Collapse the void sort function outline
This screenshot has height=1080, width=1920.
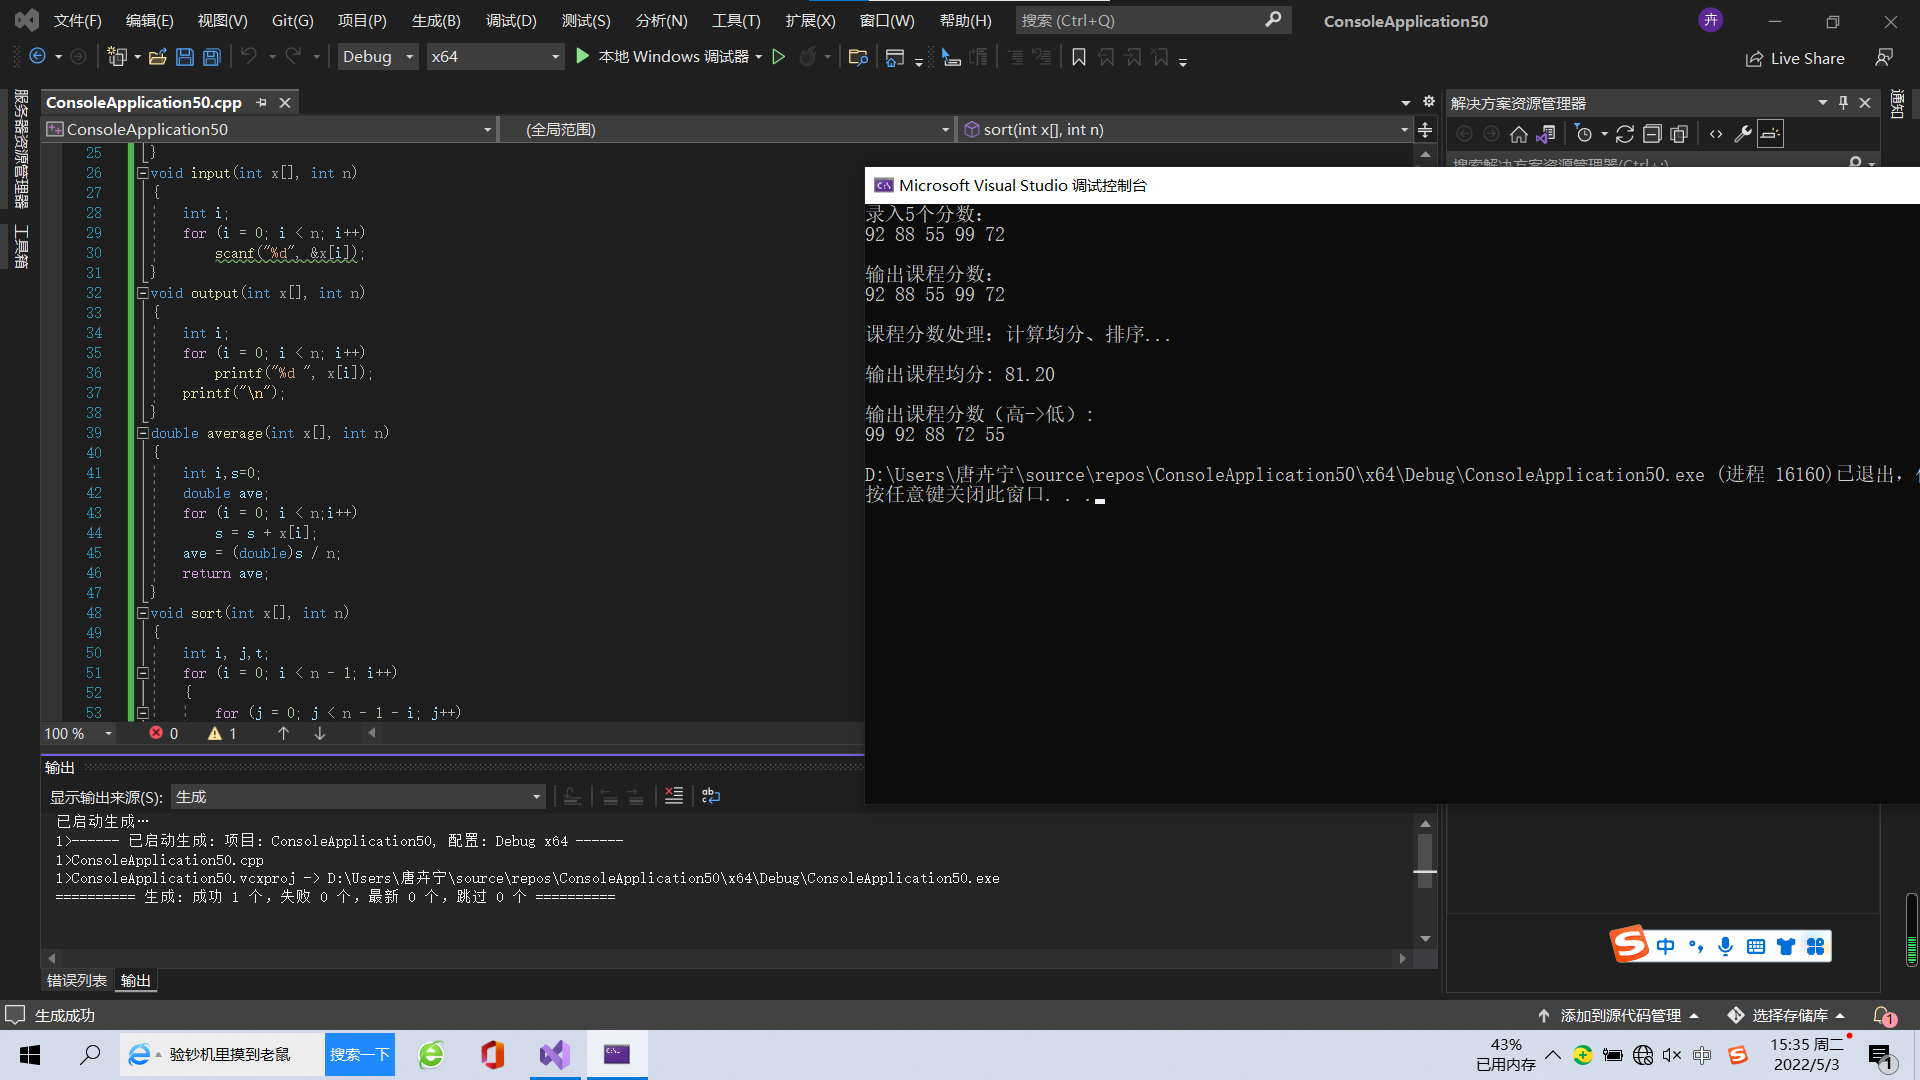pos(143,613)
